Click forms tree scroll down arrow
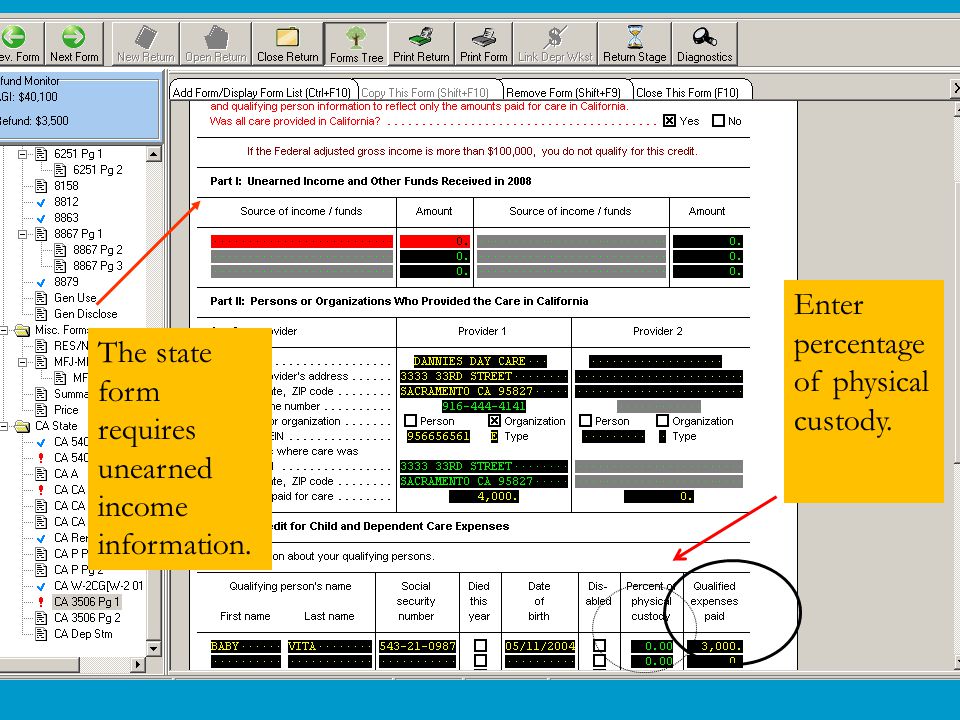Viewport: 960px width, 720px height. (154, 648)
